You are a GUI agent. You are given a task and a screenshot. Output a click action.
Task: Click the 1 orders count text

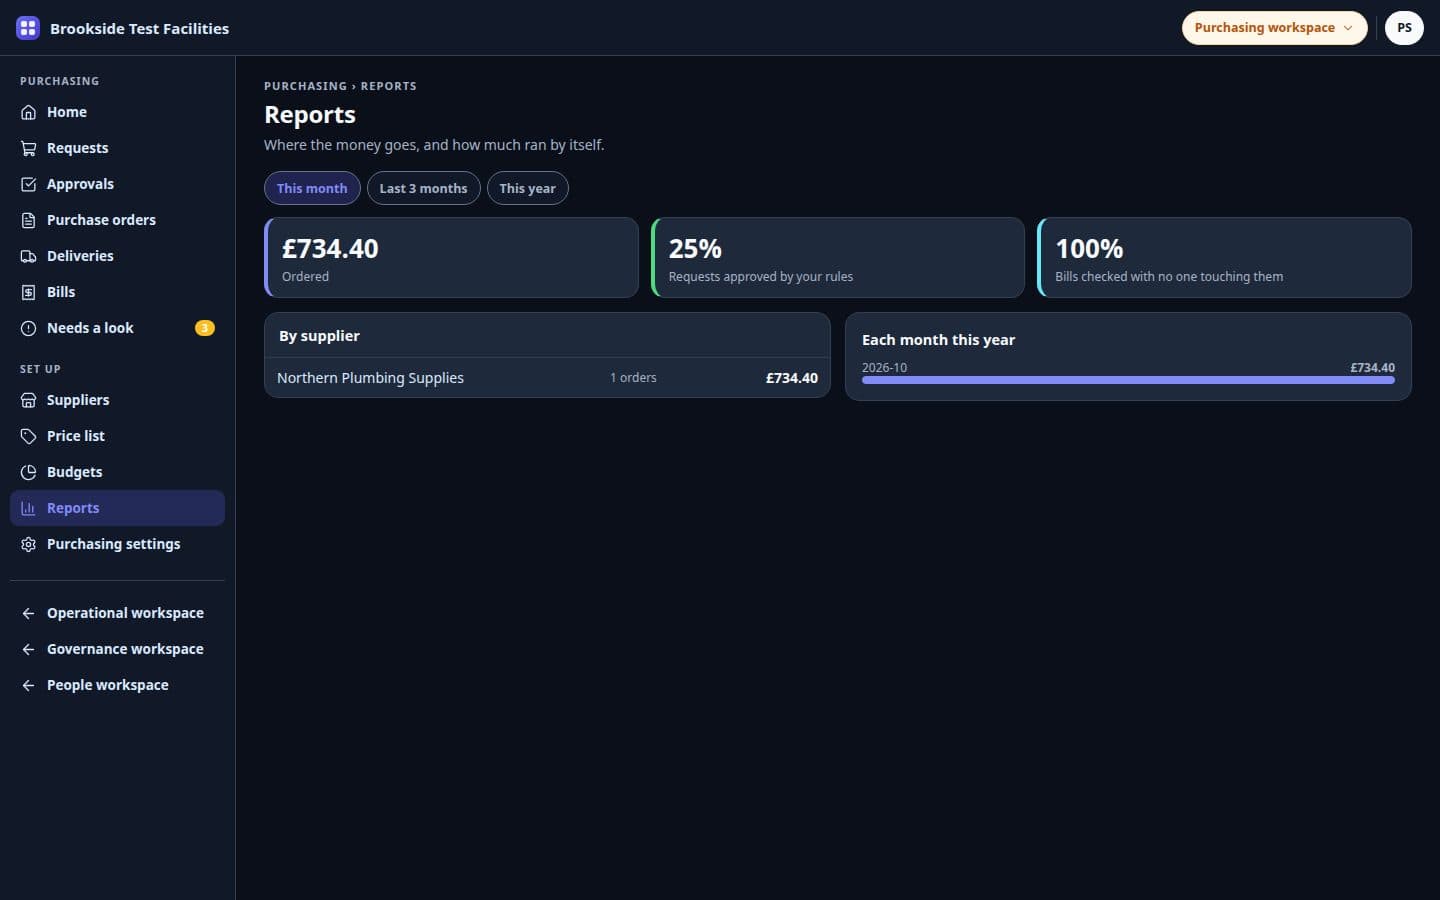point(633,378)
